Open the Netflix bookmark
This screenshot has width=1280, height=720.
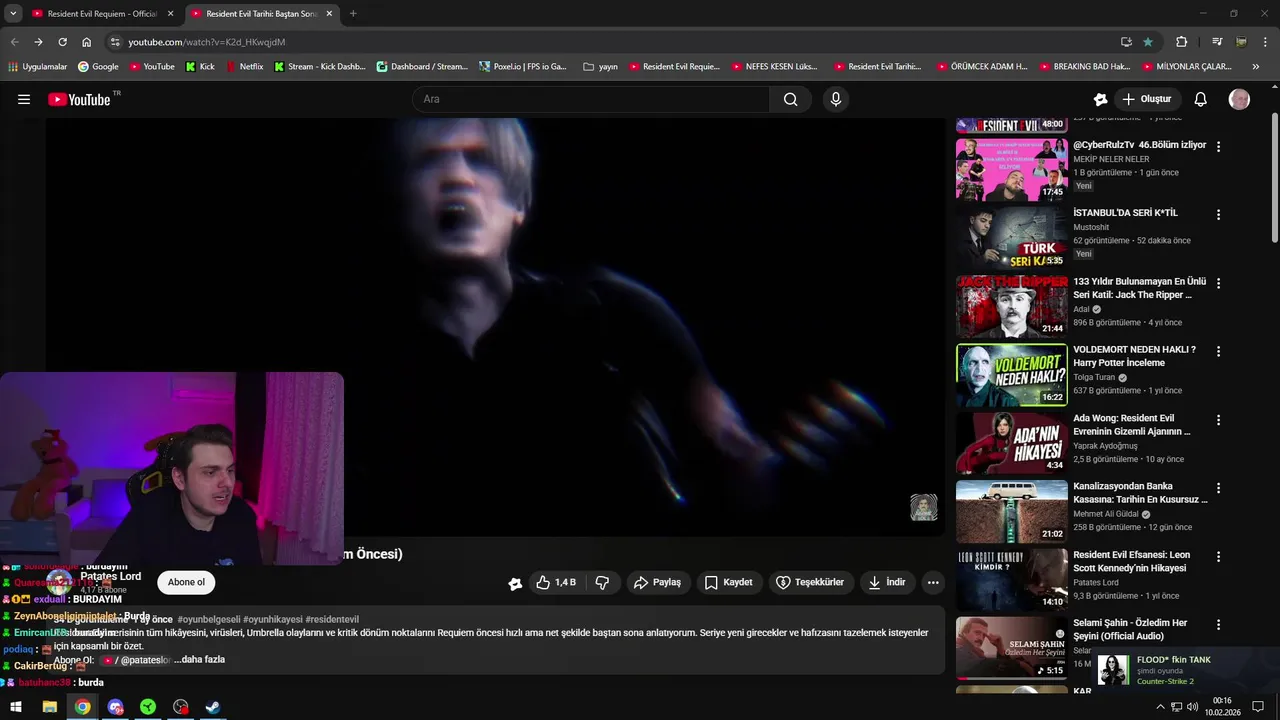[245, 67]
